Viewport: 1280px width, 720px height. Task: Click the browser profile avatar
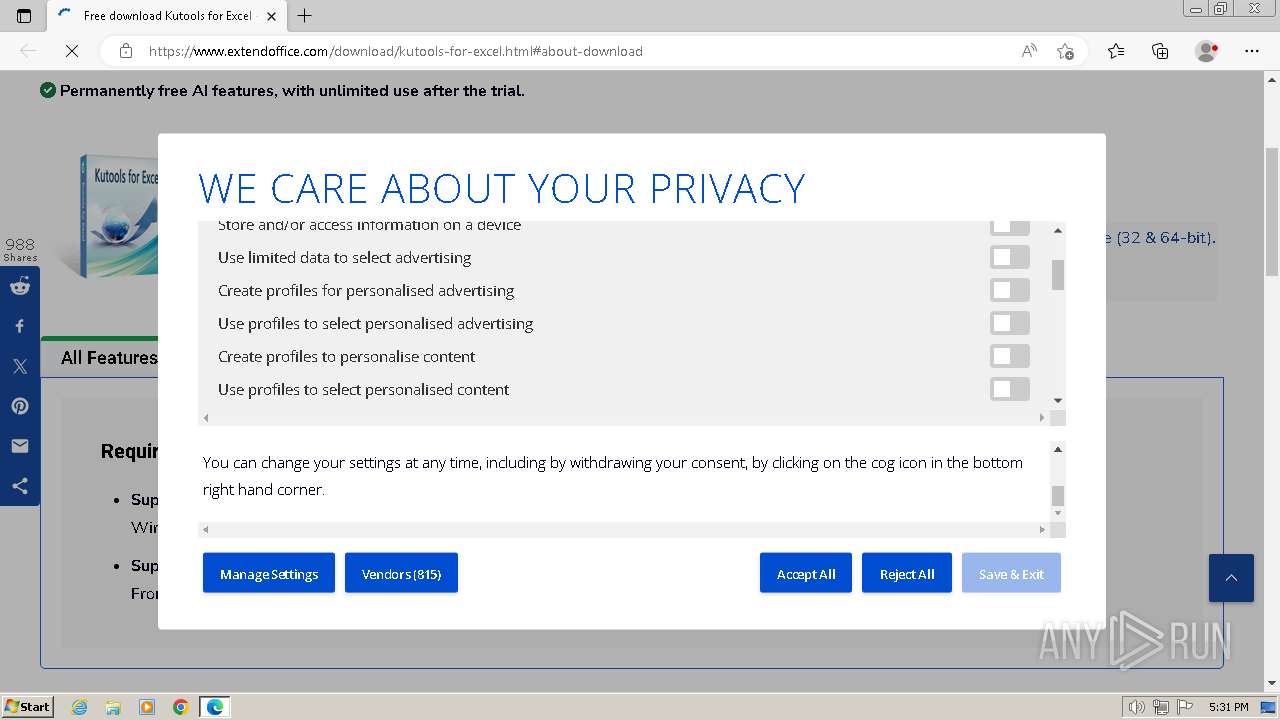tap(1206, 51)
